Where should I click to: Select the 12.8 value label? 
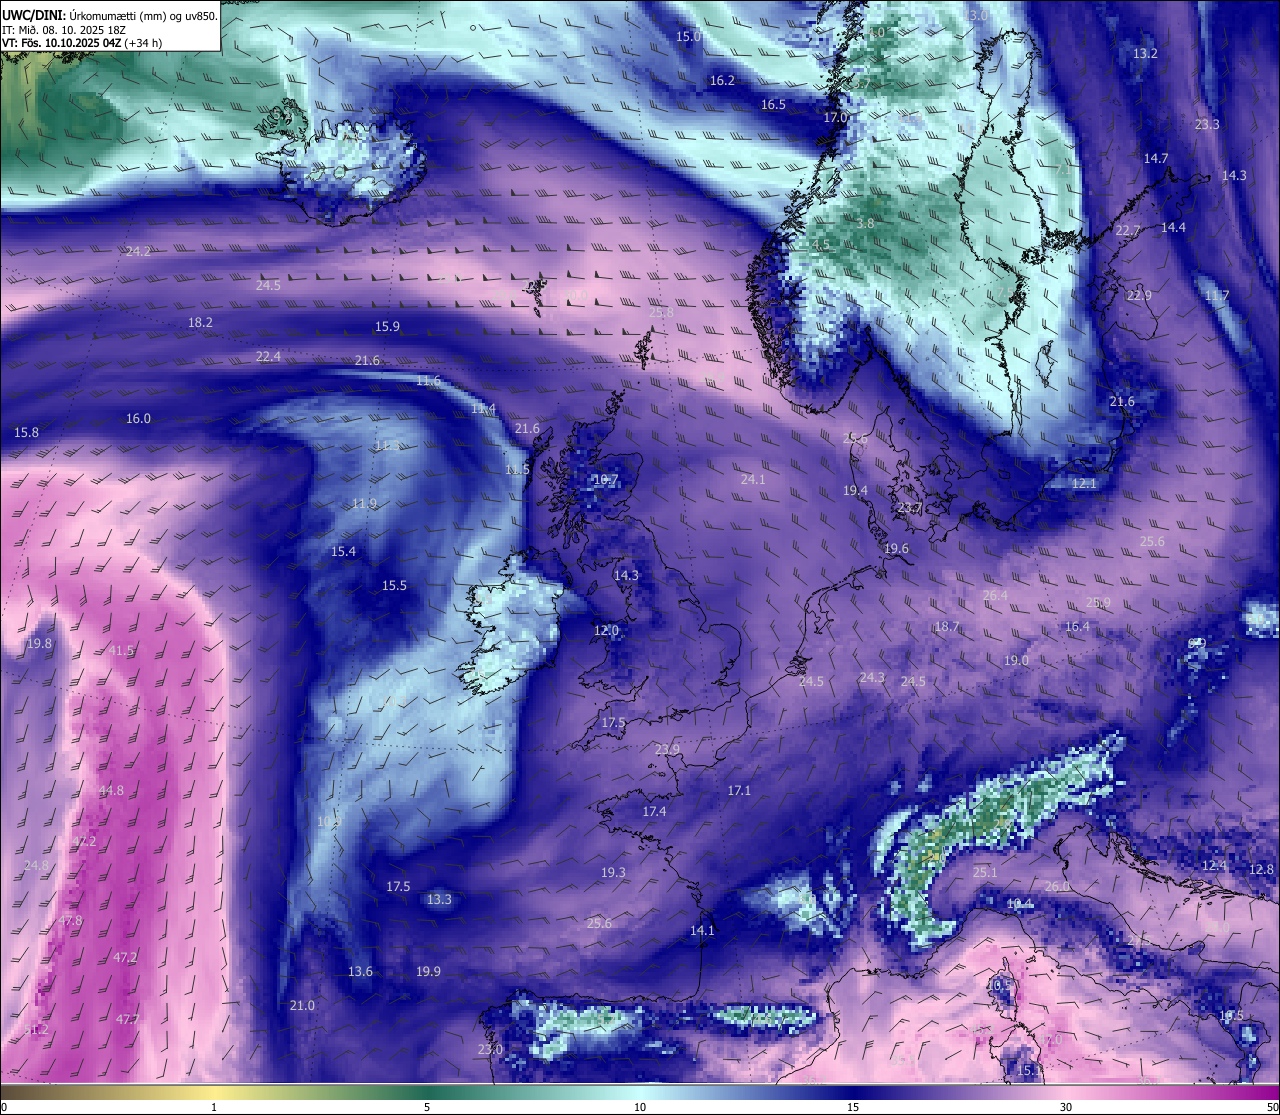[x=1262, y=869]
